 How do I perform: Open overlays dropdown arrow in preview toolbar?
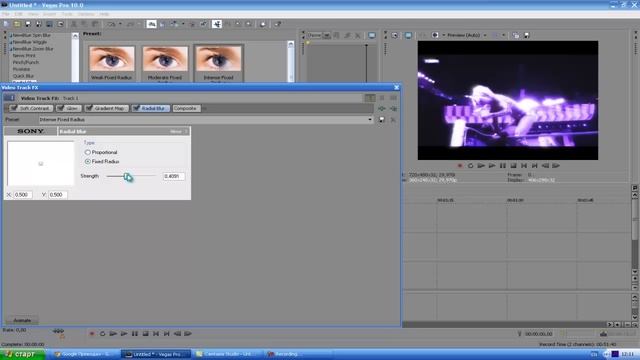coord(504,36)
